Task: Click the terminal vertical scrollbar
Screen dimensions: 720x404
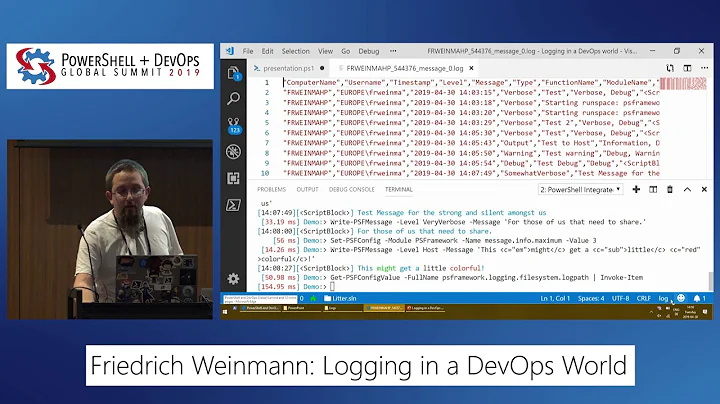Action: [x=711, y=281]
